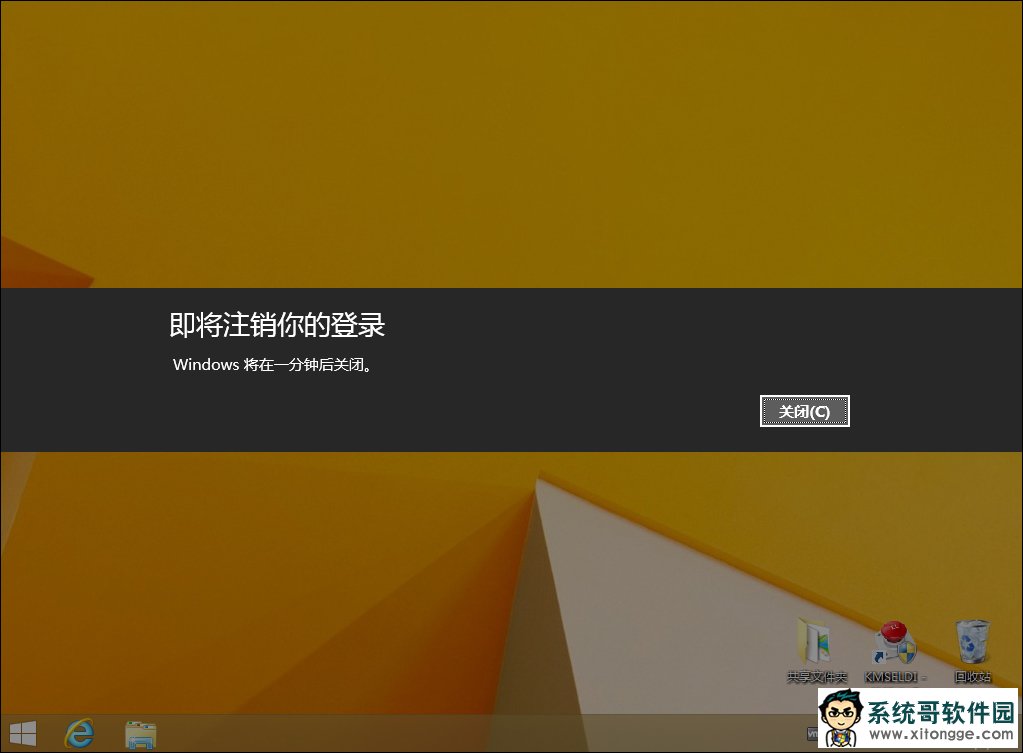
Task: Click the partially hidden VM tray icon
Action: pyautogui.click(x=811, y=734)
